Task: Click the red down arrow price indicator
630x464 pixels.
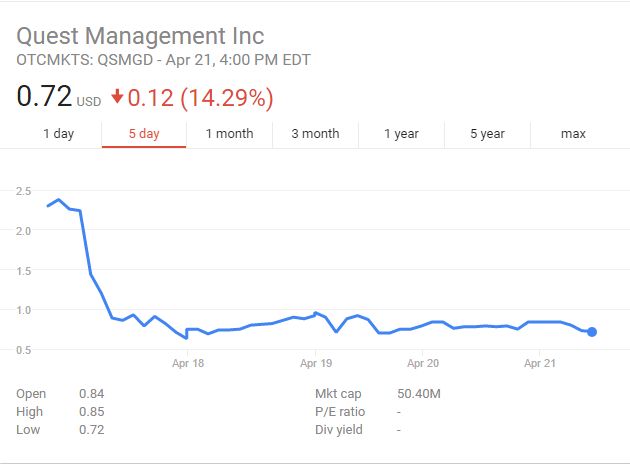Action: click(118, 98)
